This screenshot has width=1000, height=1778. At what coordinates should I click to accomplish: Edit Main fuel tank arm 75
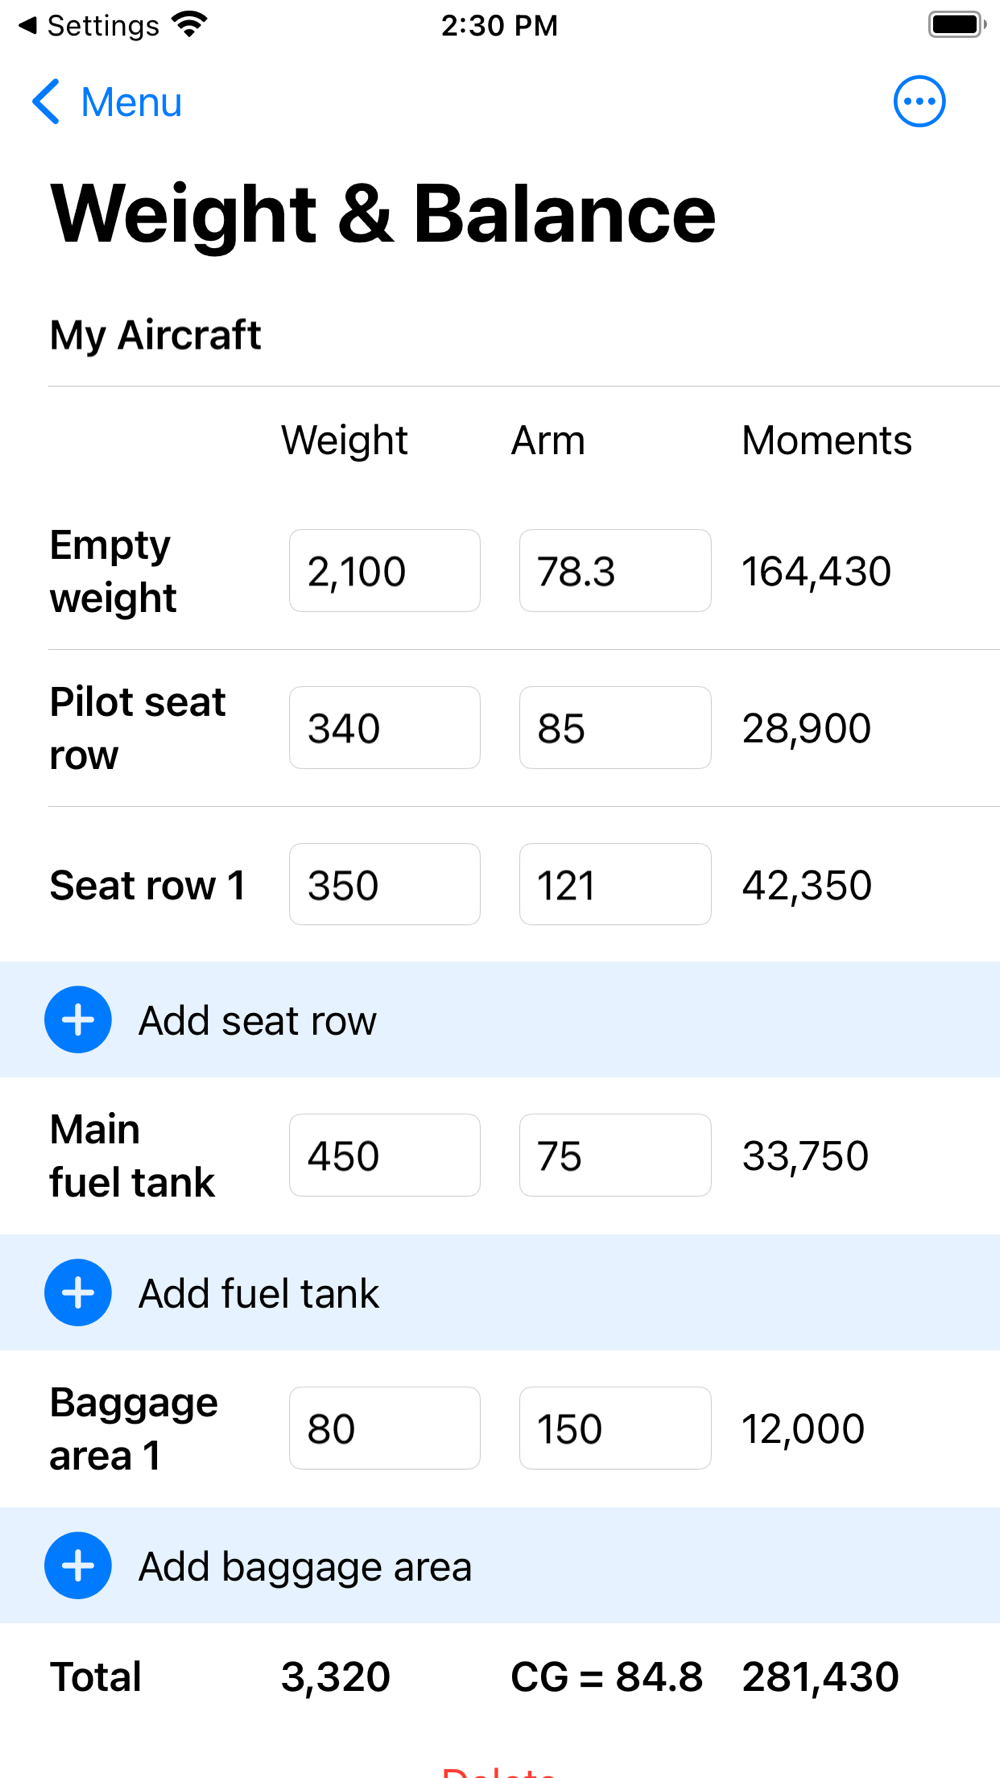click(x=615, y=1156)
